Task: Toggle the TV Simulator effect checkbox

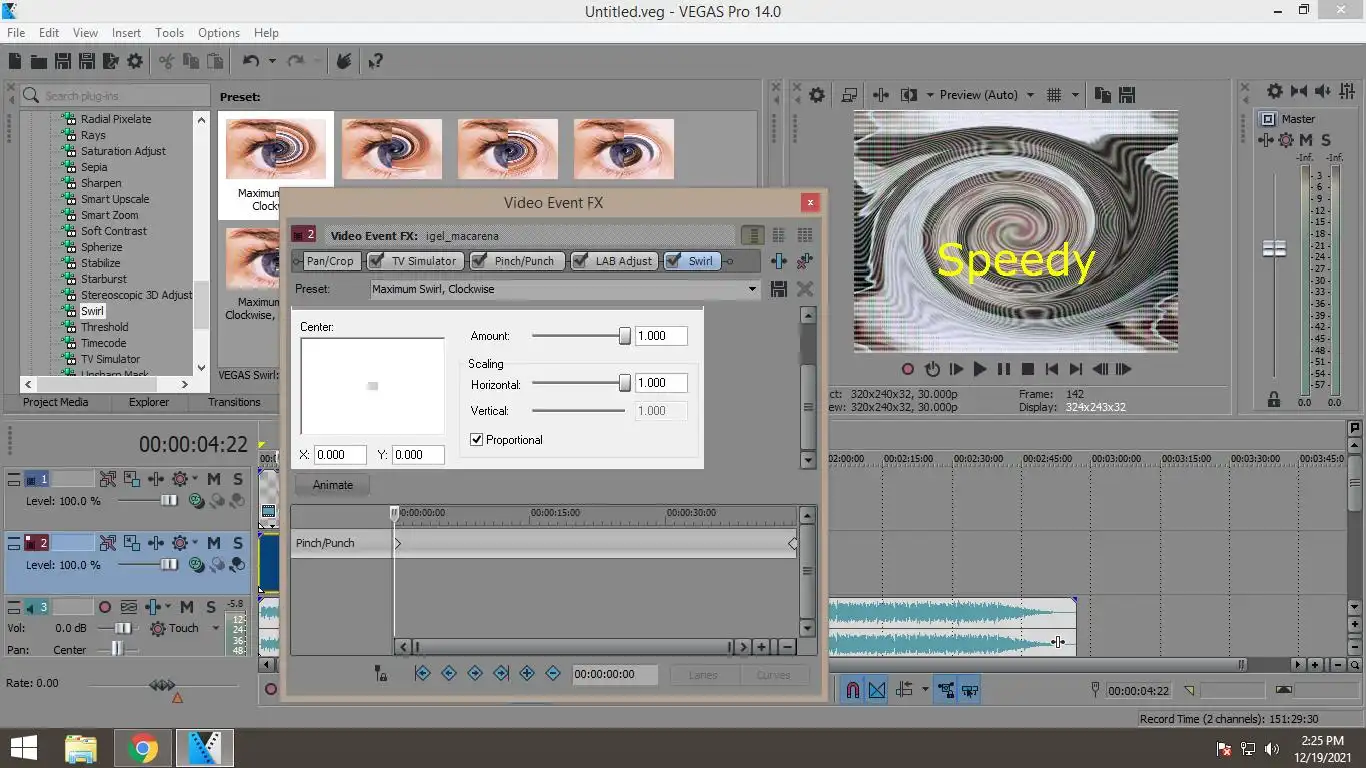Action: click(377, 261)
